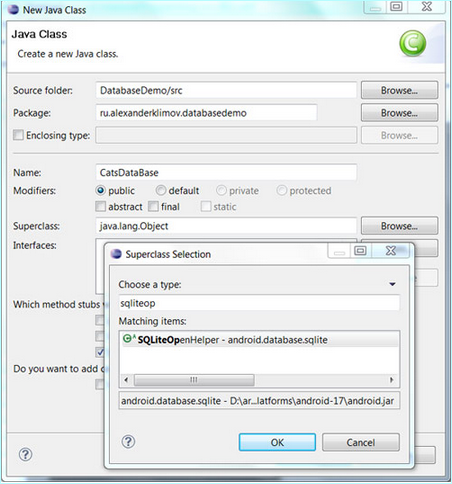Toggle the Enclosing type checkbox
Viewport: 452px width, 484px height.
(x=18, y=135)
